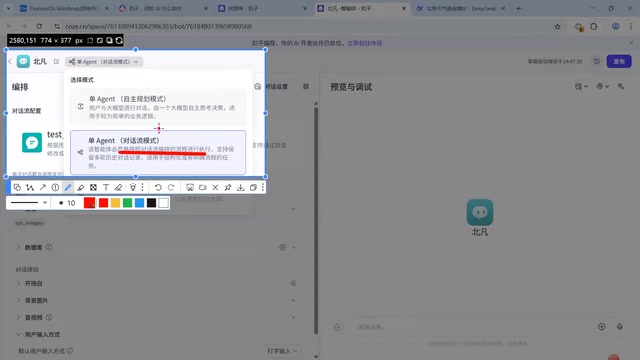Select the eraser tool
Viewport: 640px width, 360px height.
(x=118, y=187)
